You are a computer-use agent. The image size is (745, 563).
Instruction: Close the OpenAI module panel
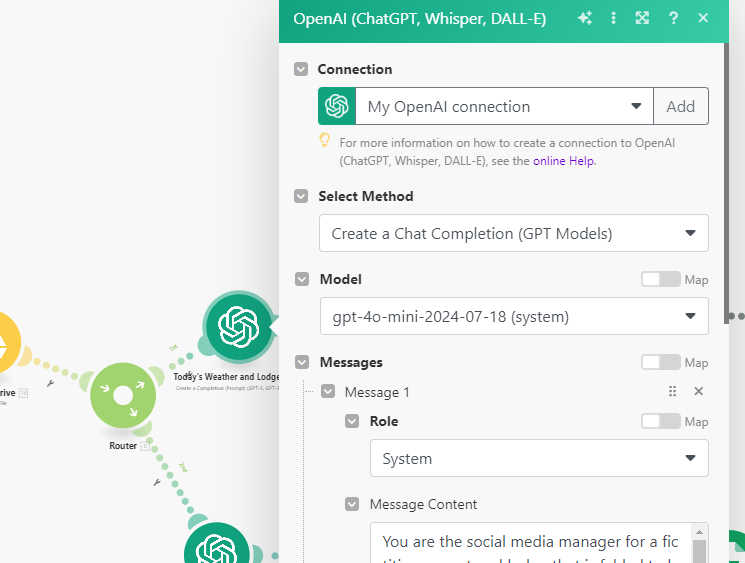click(x=703, y=18)
